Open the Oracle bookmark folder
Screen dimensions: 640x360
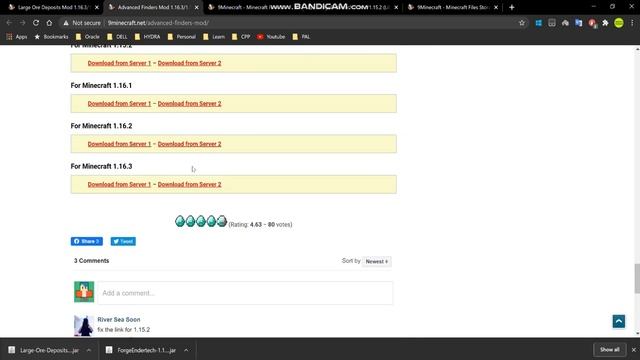click(x=87, y=37)
